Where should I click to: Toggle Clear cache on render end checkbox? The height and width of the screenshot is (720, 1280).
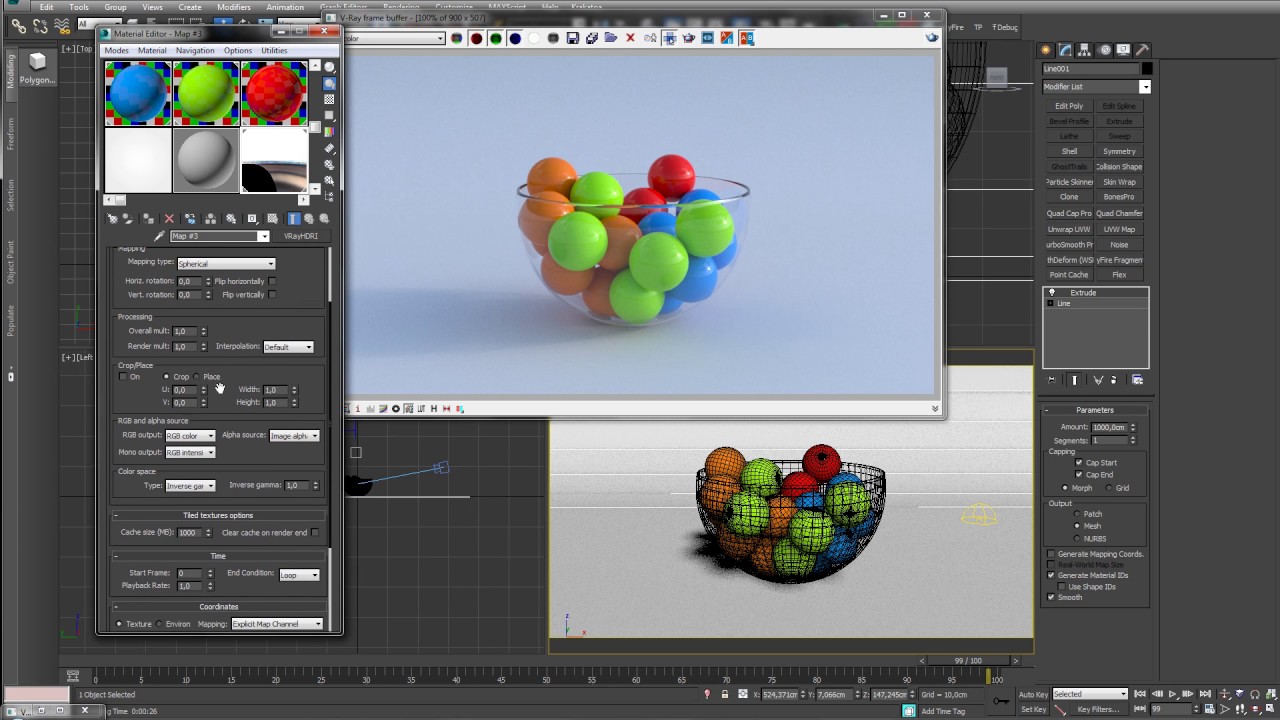[315, 533]
